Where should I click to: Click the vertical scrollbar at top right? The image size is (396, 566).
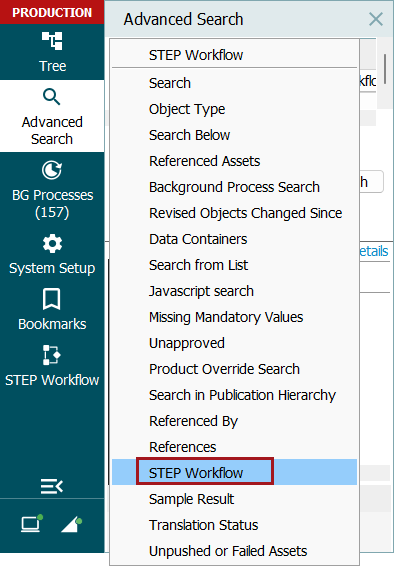385,69
